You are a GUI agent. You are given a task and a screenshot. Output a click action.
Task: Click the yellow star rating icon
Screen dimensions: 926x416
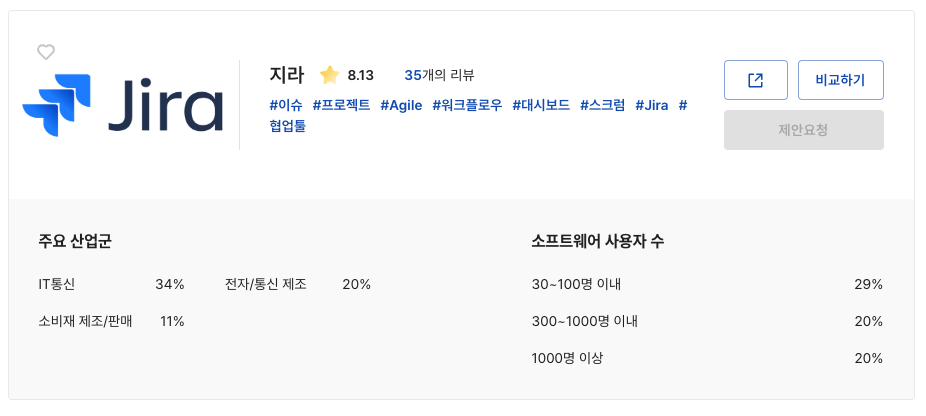coord(330,75)
